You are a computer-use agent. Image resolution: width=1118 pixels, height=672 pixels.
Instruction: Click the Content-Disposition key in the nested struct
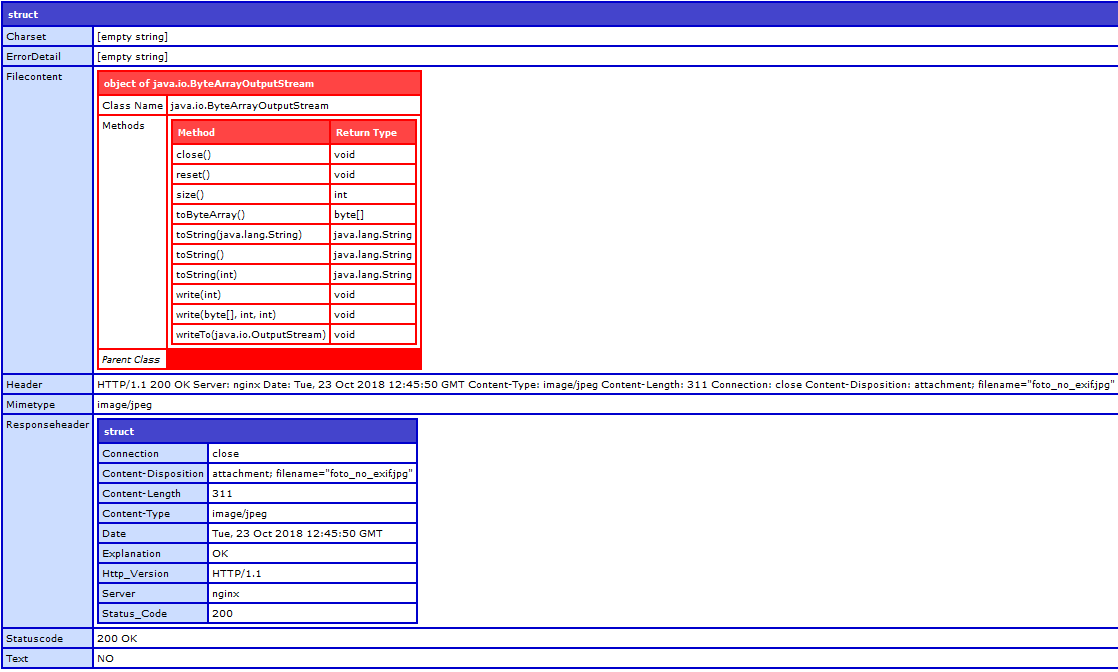point(153,474)
